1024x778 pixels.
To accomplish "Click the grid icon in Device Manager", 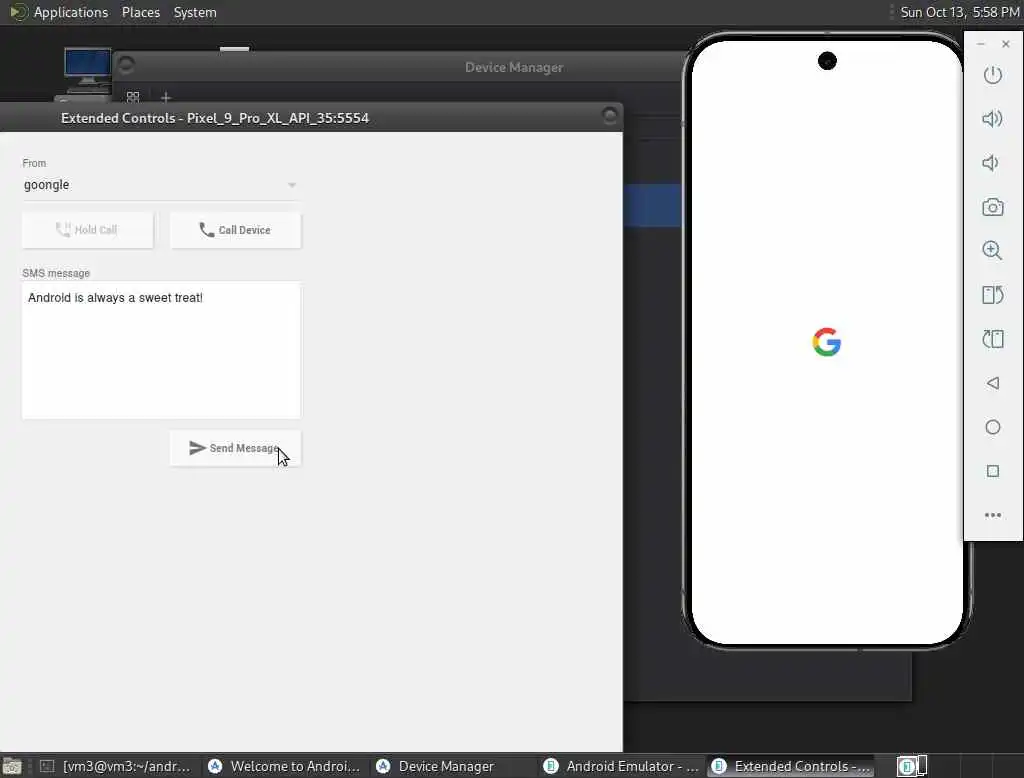I will pyautogui.click(x=133, y=97).
